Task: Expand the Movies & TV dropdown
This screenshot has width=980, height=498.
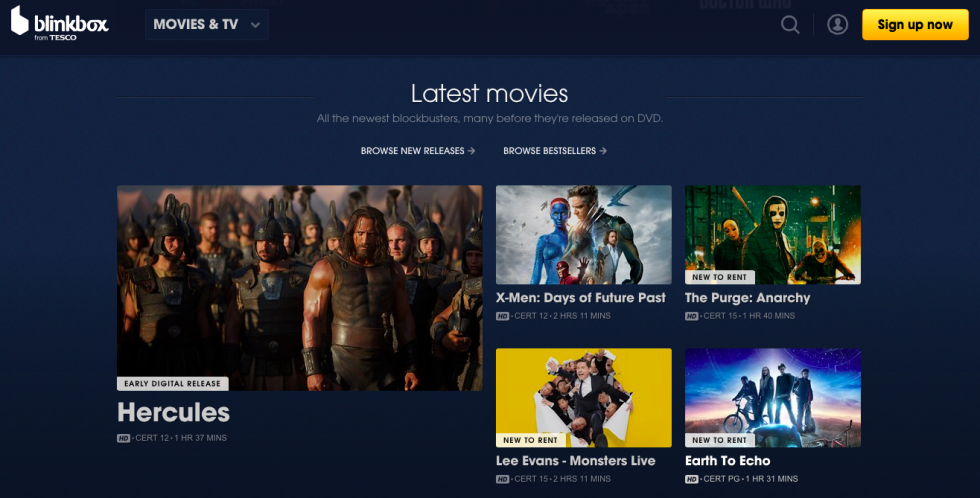Action: click(x=207, y=24)
